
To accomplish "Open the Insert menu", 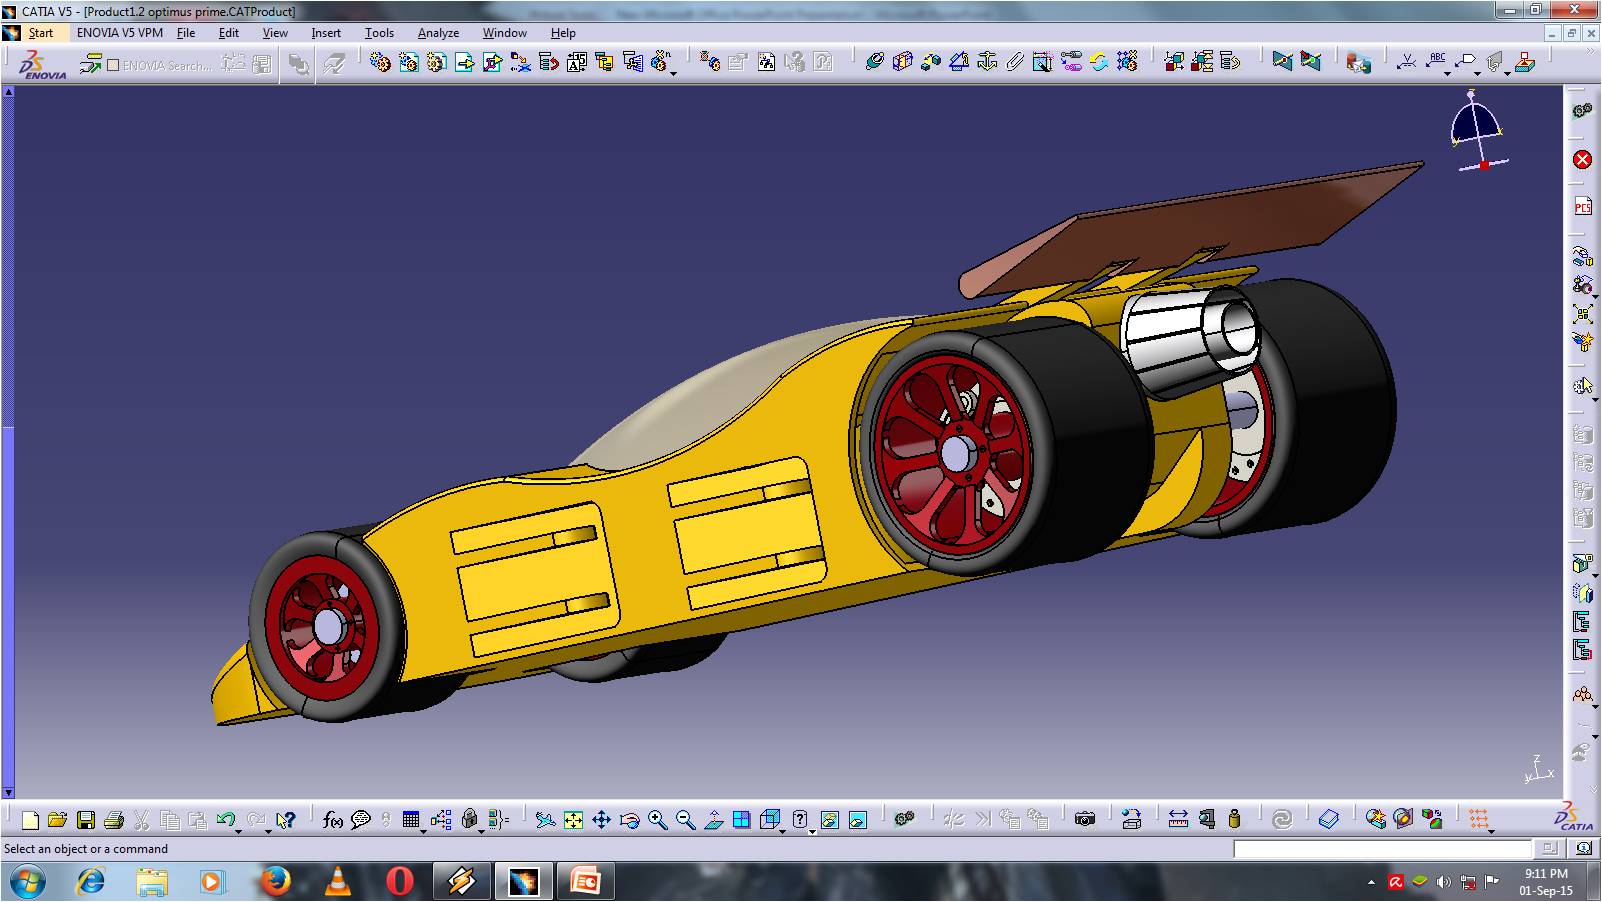I will coord(326,32).
